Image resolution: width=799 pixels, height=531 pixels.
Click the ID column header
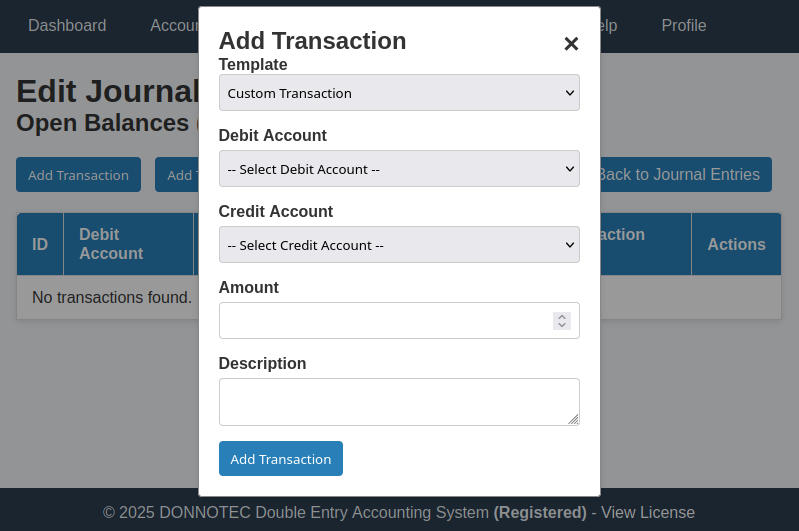pyautogui.click(x=40, y=244)
